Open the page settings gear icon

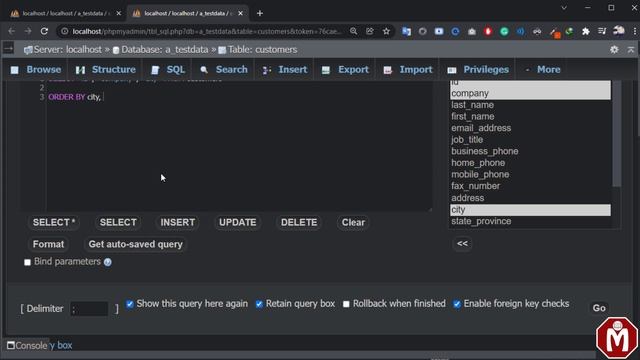coord(614,49)
